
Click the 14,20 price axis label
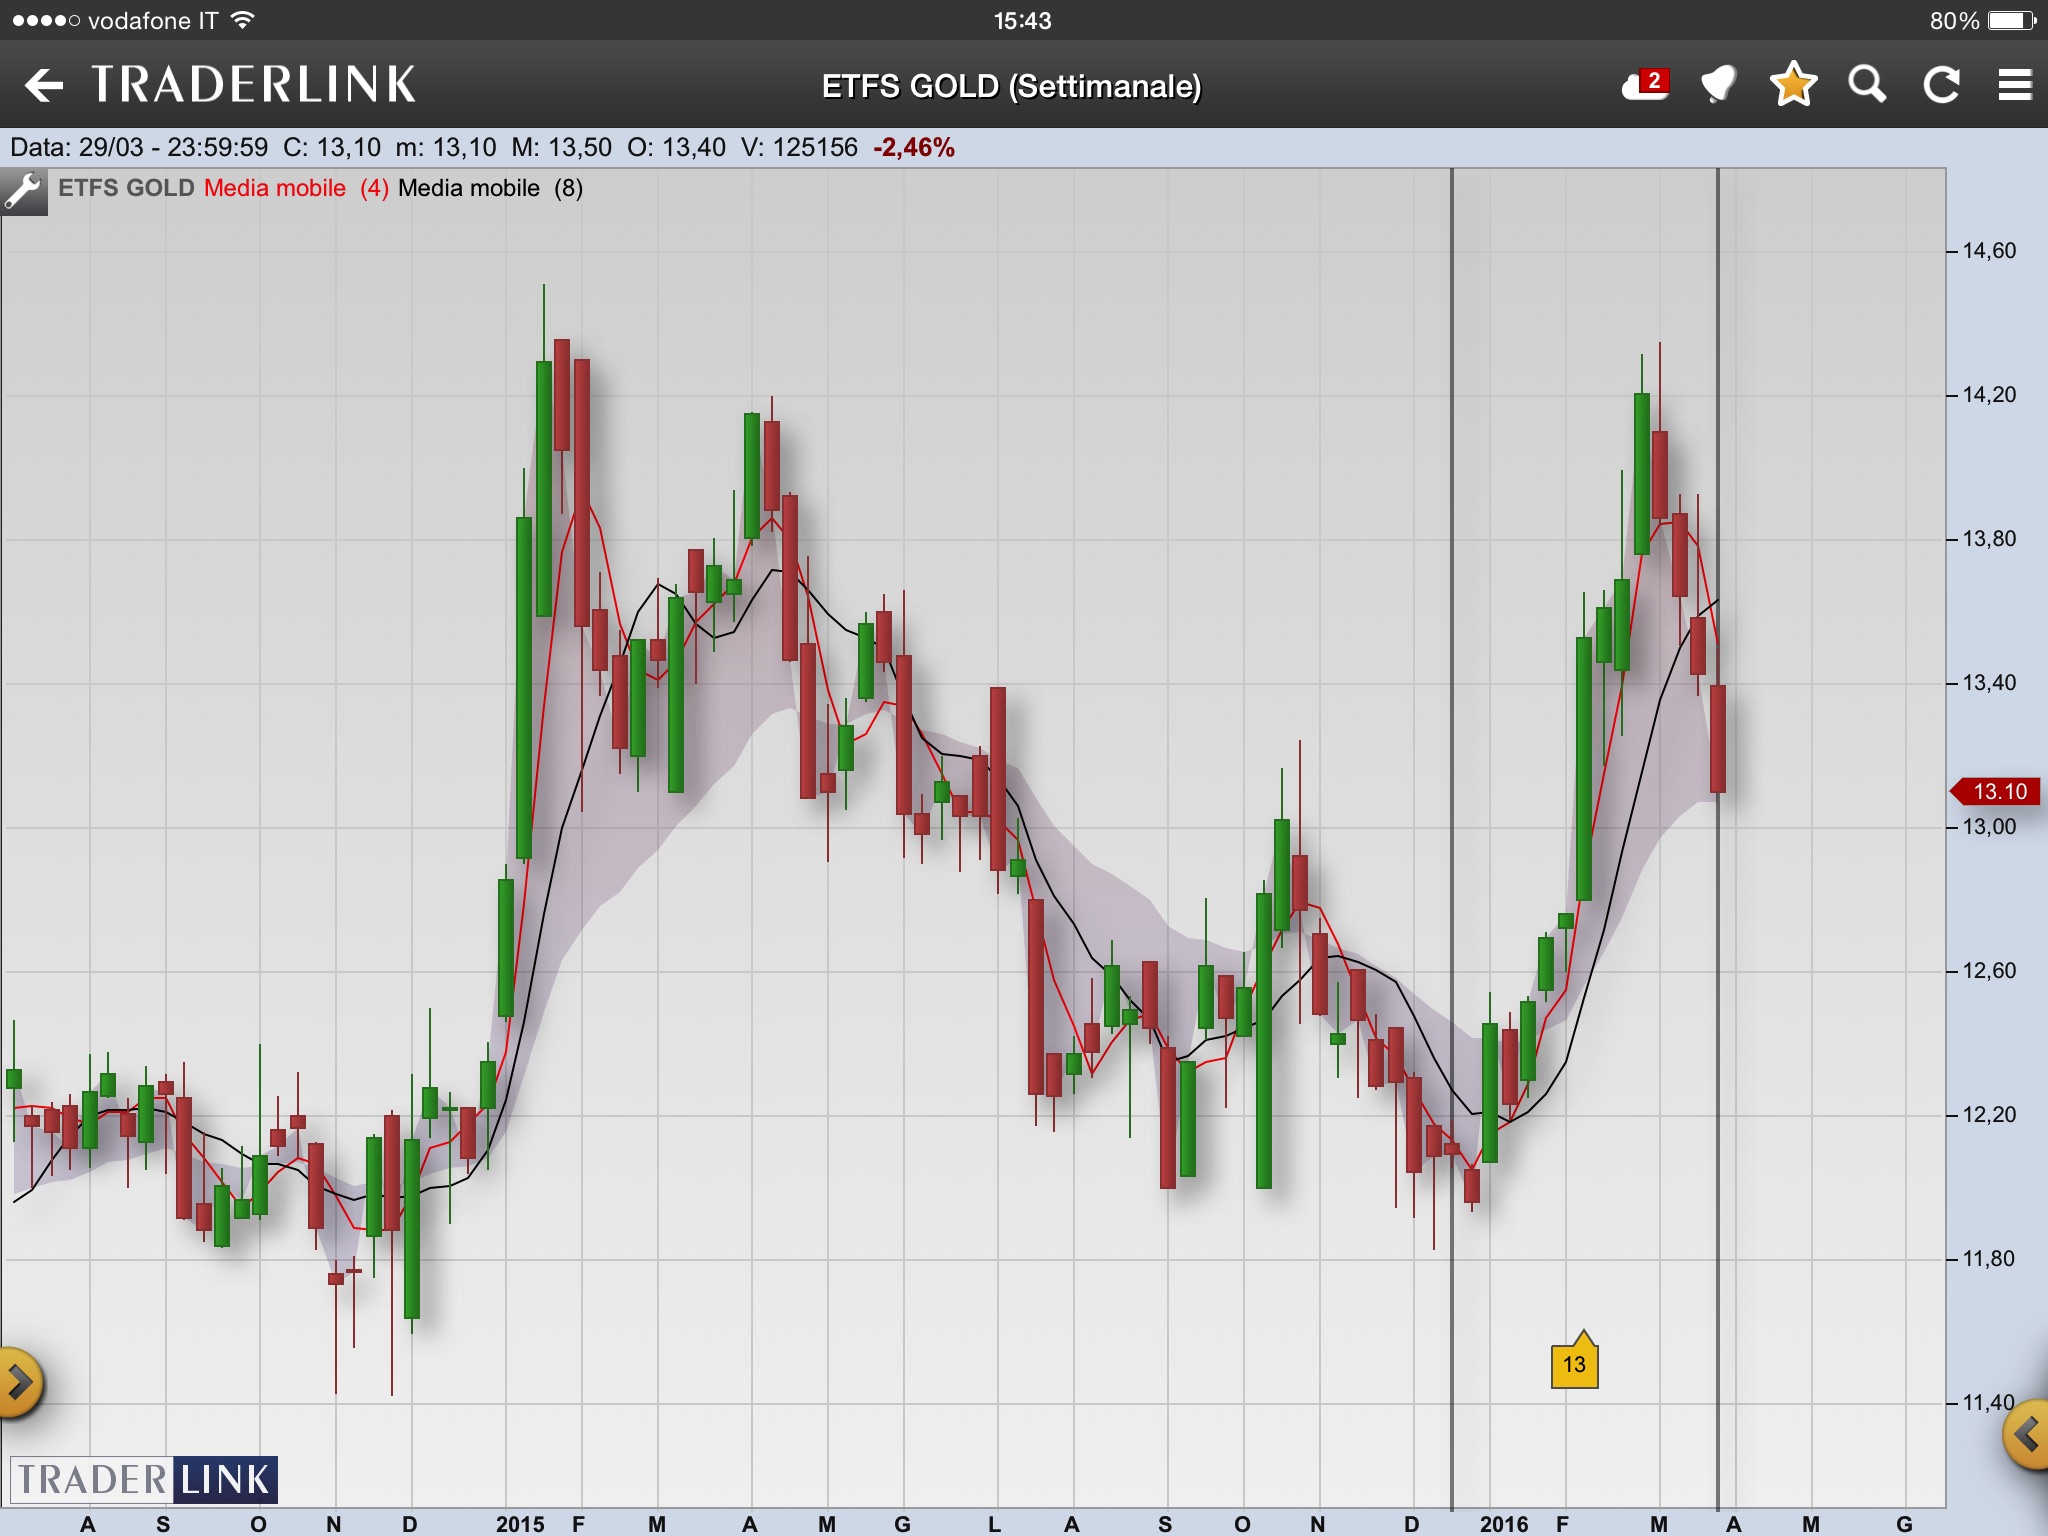point(1989,395)
